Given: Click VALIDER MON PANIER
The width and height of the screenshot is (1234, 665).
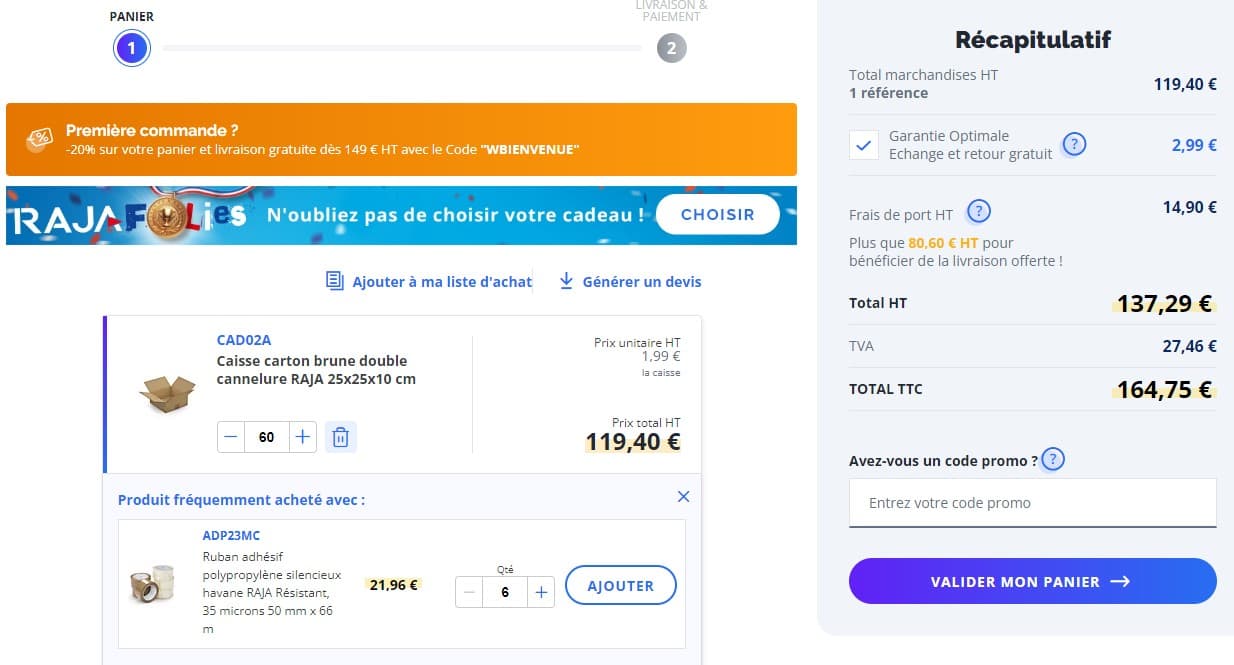Looking at the screenshot, I should click(1032, 580).
